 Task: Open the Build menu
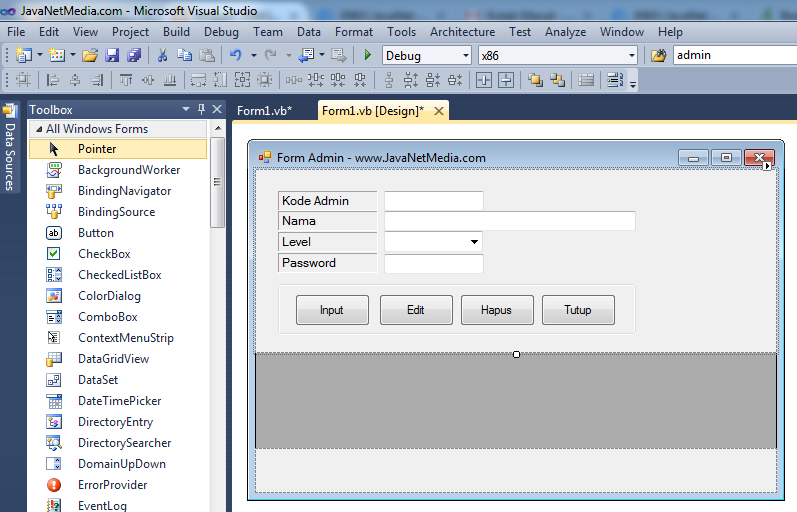pyautogui.click(x=176, y=32)
